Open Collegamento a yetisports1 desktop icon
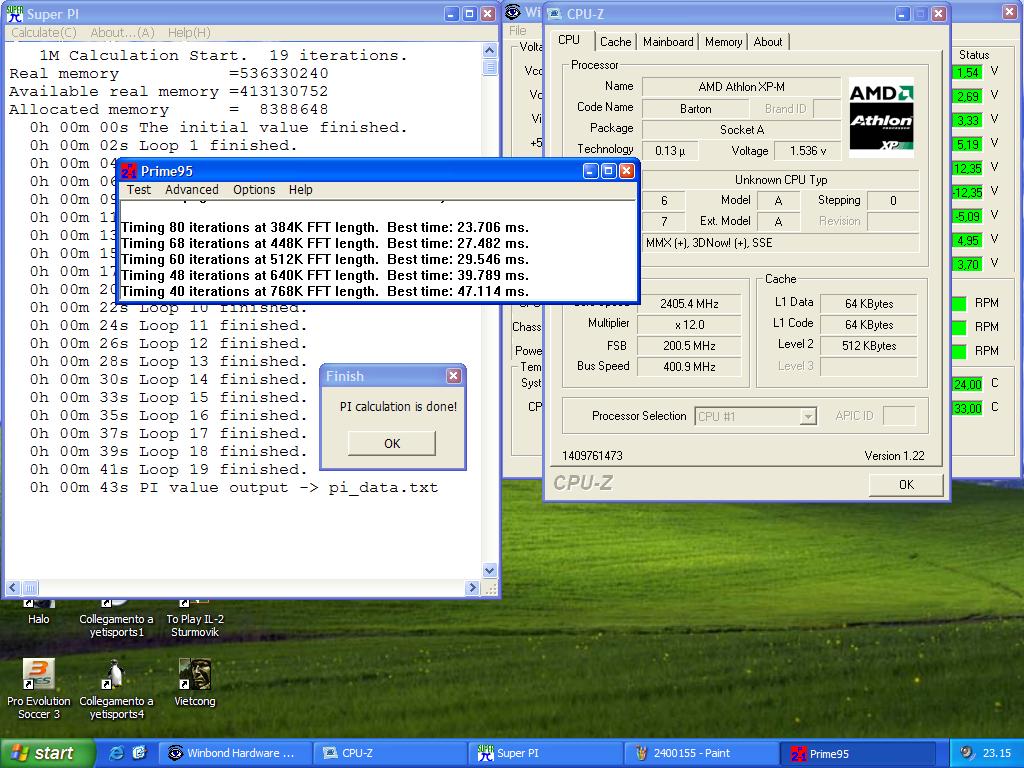1024x768 pixels. click(x=116, y=618)
